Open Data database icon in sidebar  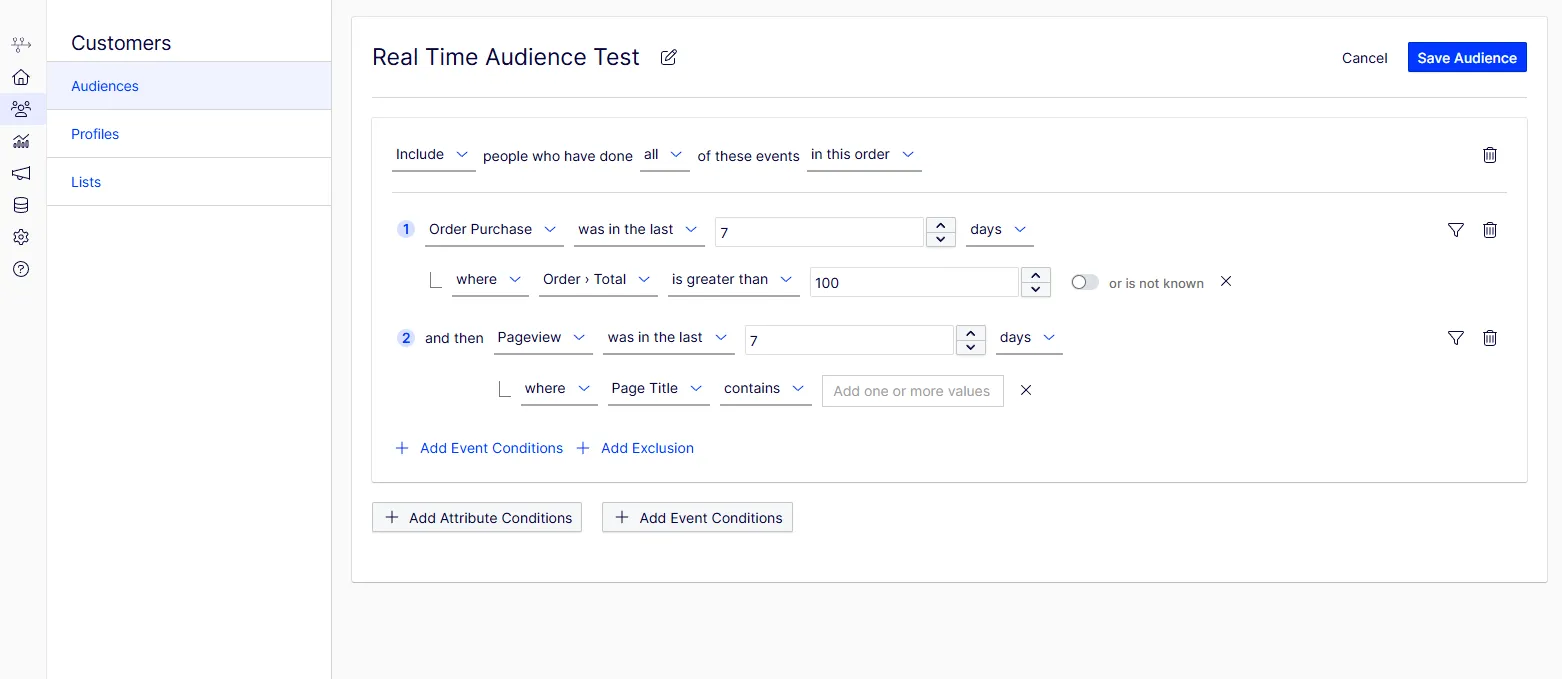[x=21, y=205]
